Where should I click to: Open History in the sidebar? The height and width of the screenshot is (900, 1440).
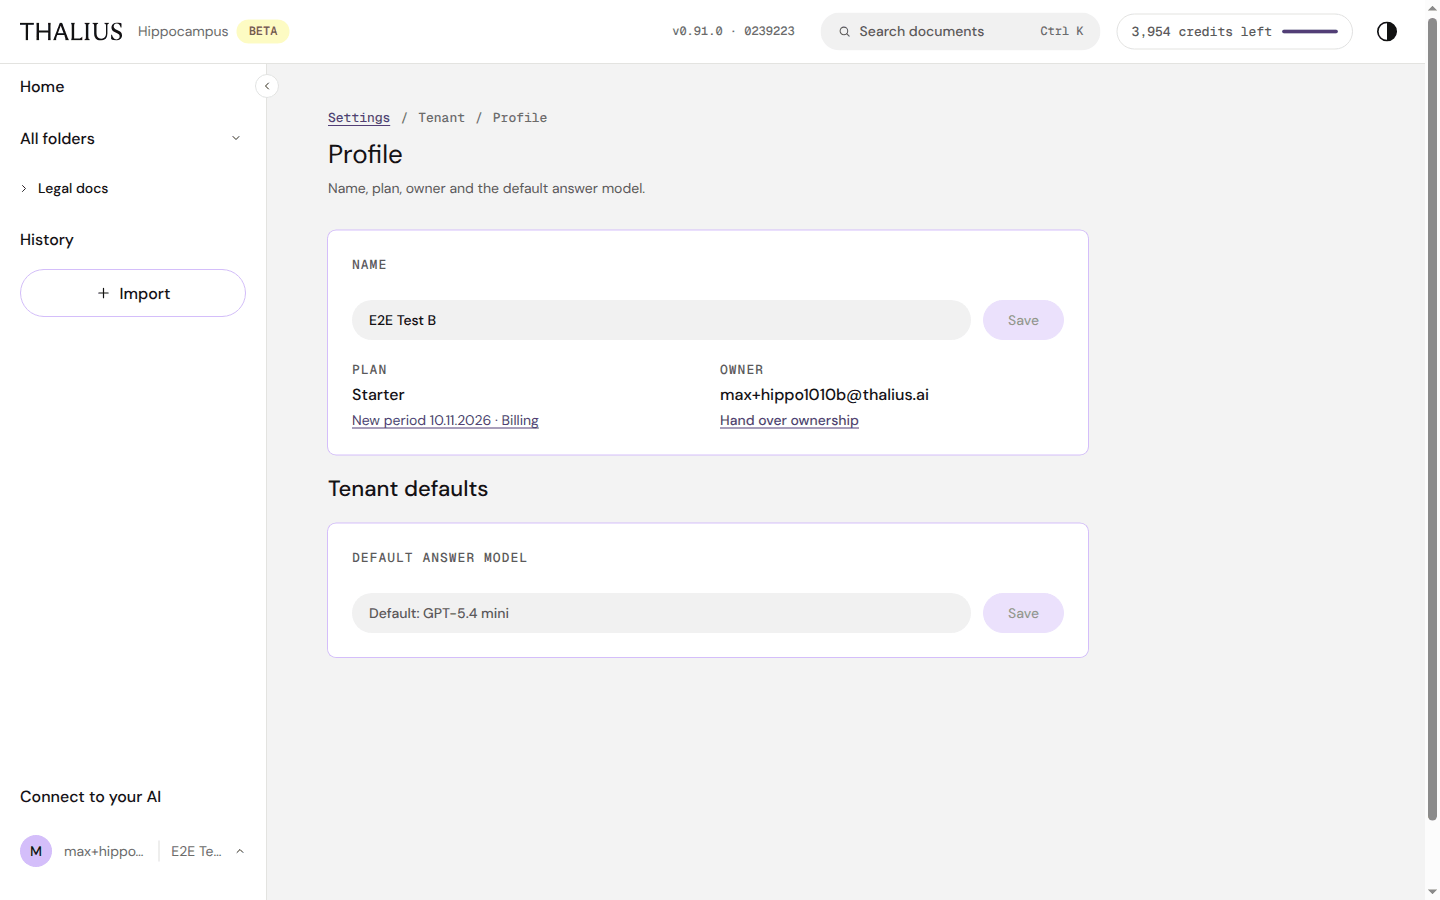pyautogui.click(x=47, y=240)
